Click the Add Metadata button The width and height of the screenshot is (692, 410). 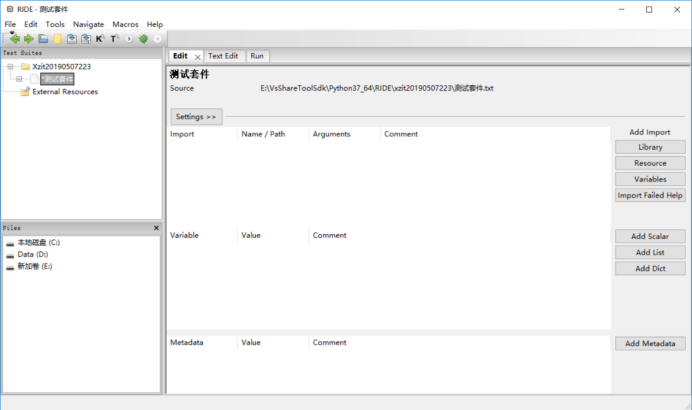click(x=650, y=343)
